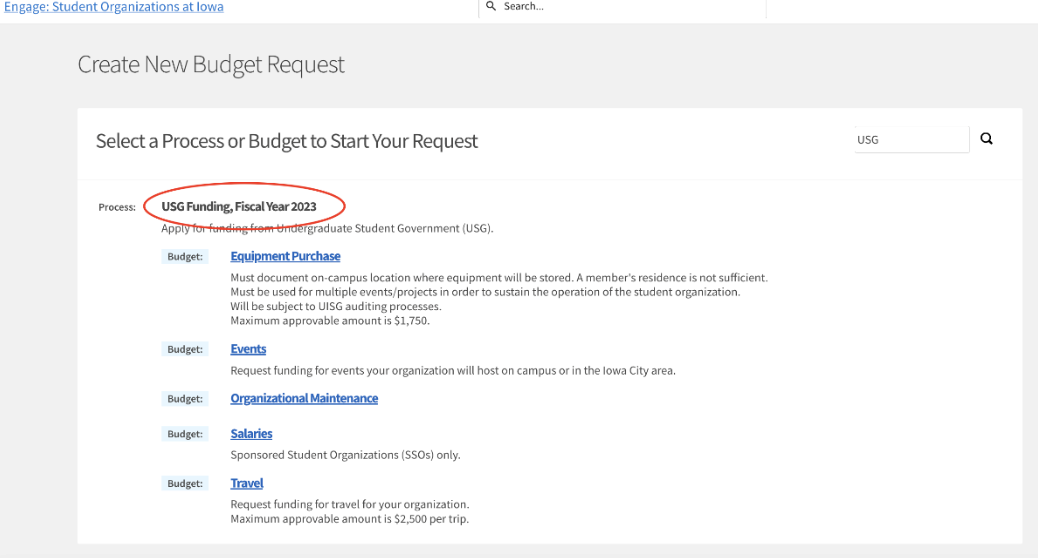Image resolution: width=1038 pixels, height=558 pixels.
Task: Click Budget label beside Salaries
Action: coord(185,434)
